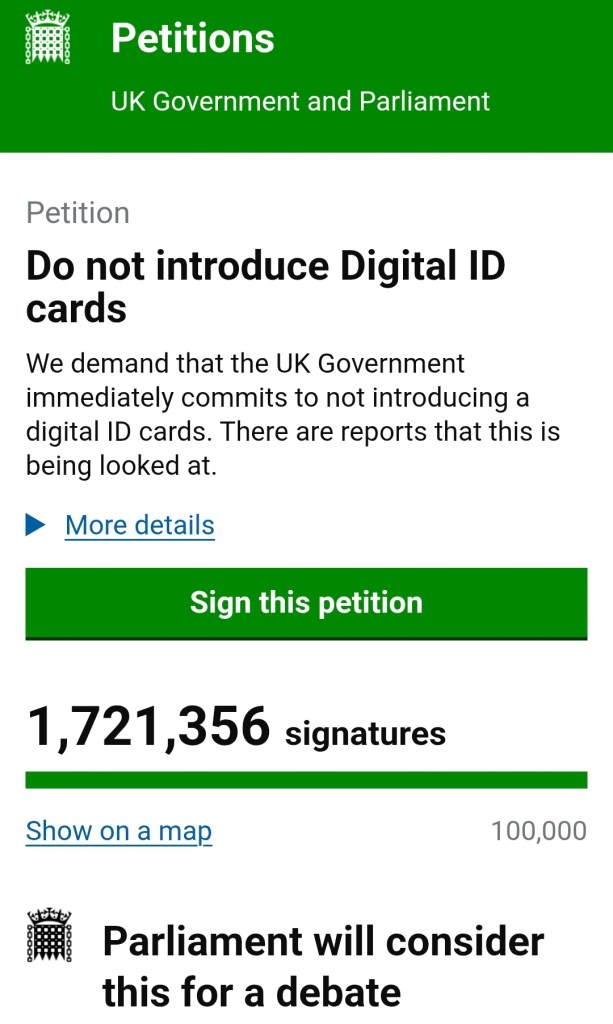Select the UK Government and Parliament subtitle

click(300, 101)
